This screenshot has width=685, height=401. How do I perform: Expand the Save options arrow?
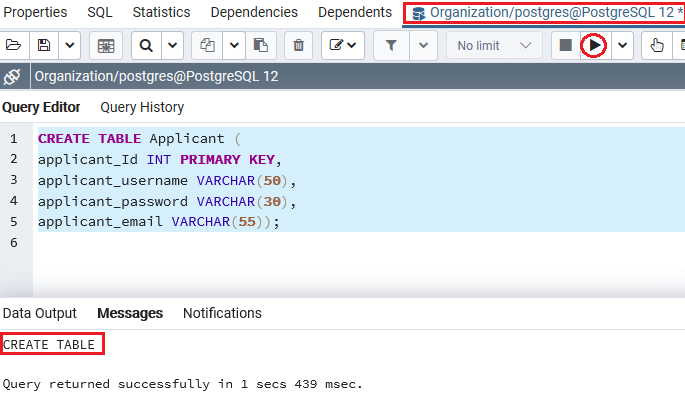coord(69,45)
